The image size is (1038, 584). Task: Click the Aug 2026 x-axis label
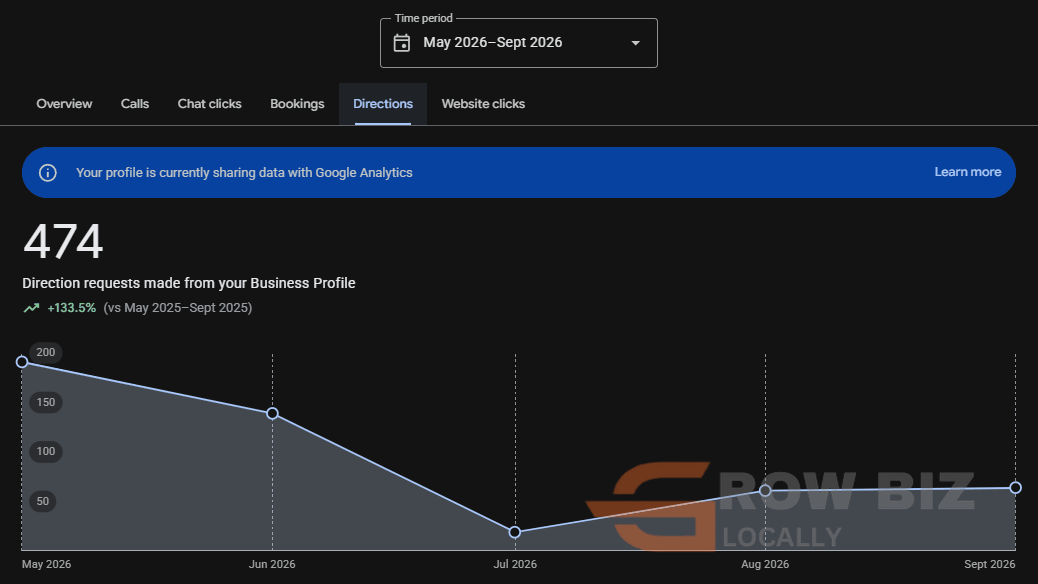pyautogui.click(x=765, y=564)
